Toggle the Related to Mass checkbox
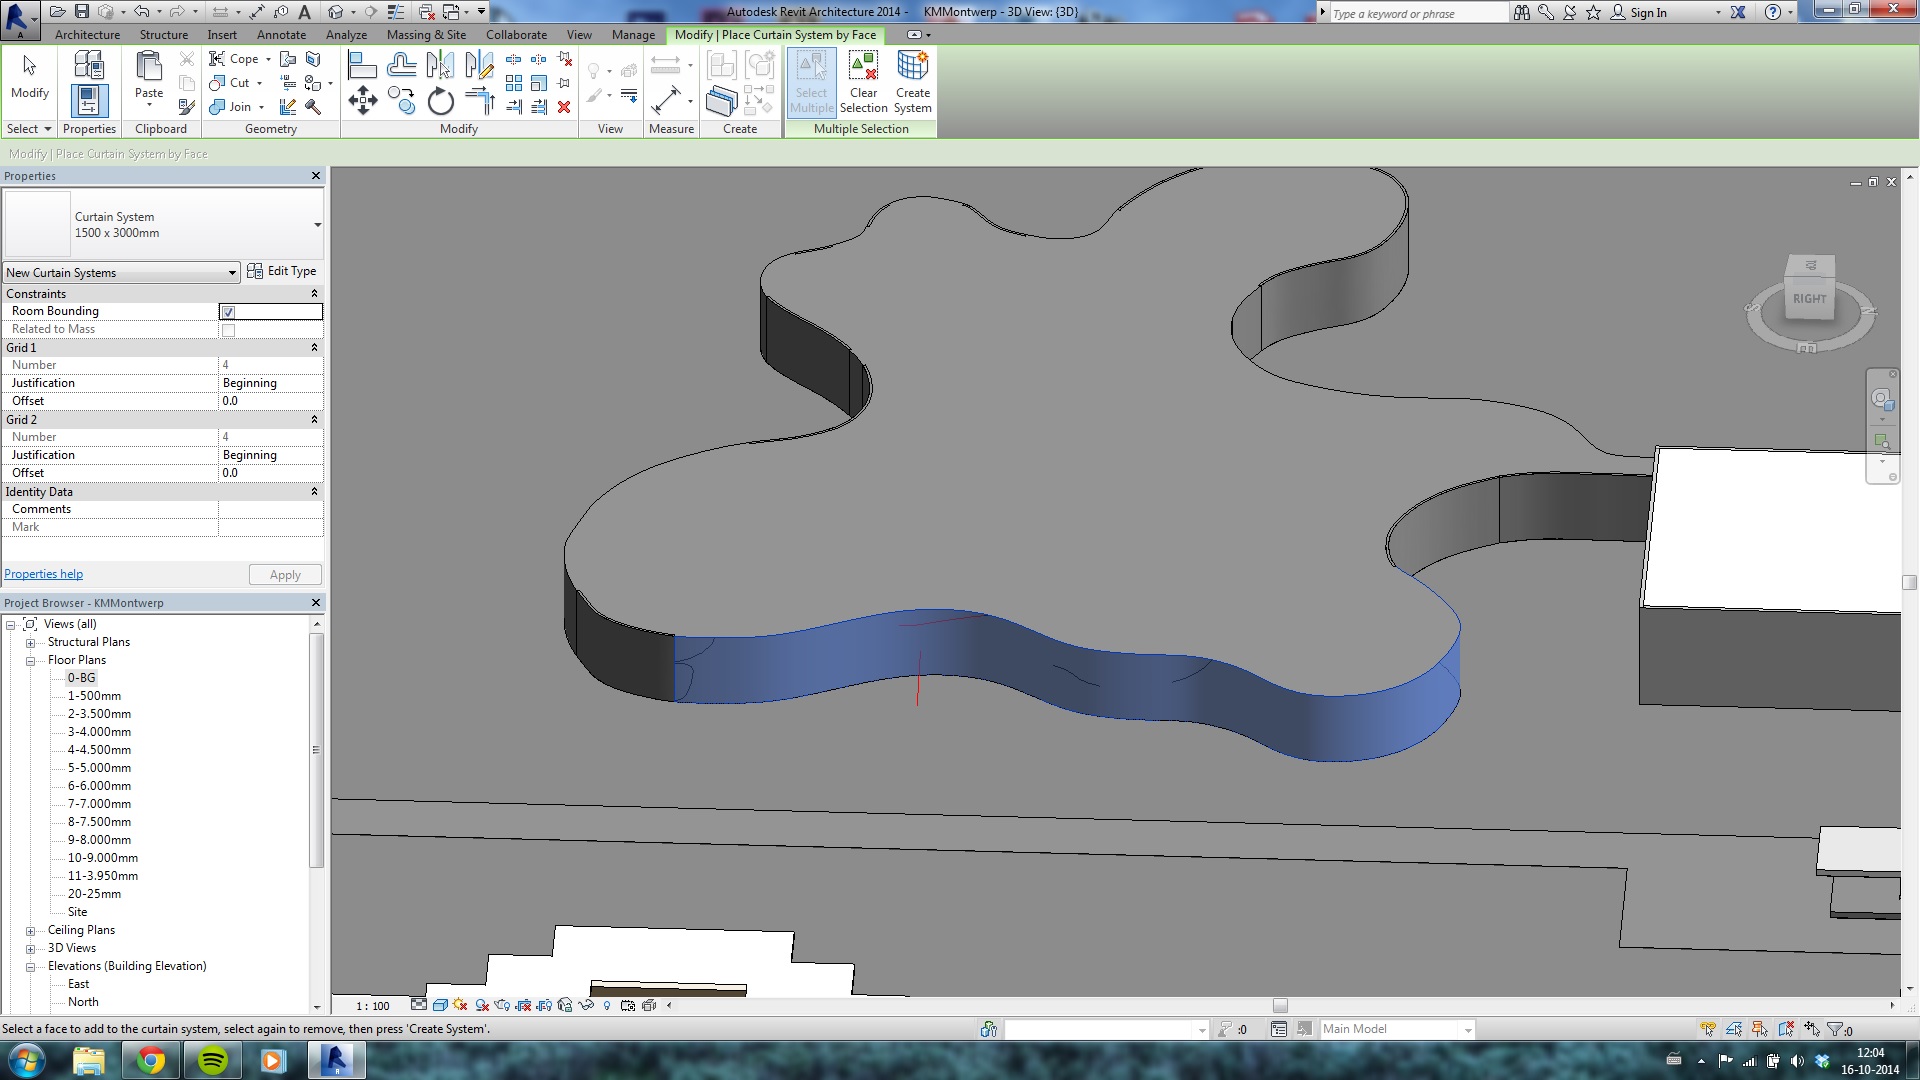Screen dimensions: 1920x1080 228,330
